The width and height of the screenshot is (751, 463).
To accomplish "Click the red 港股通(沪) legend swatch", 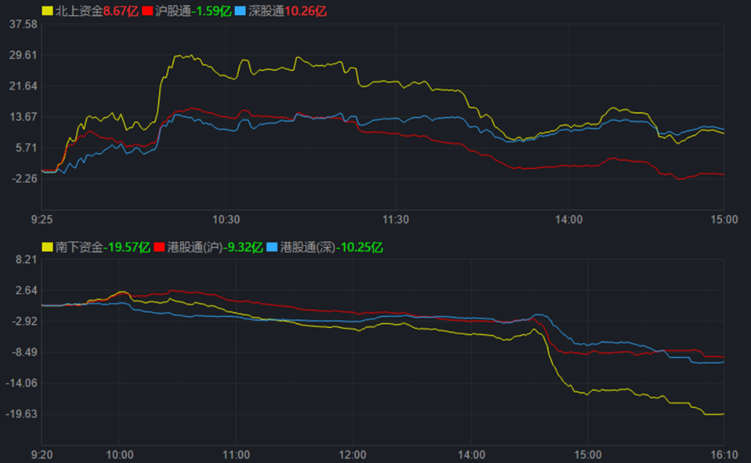I will pyautogui.click(x=160, y=246).
